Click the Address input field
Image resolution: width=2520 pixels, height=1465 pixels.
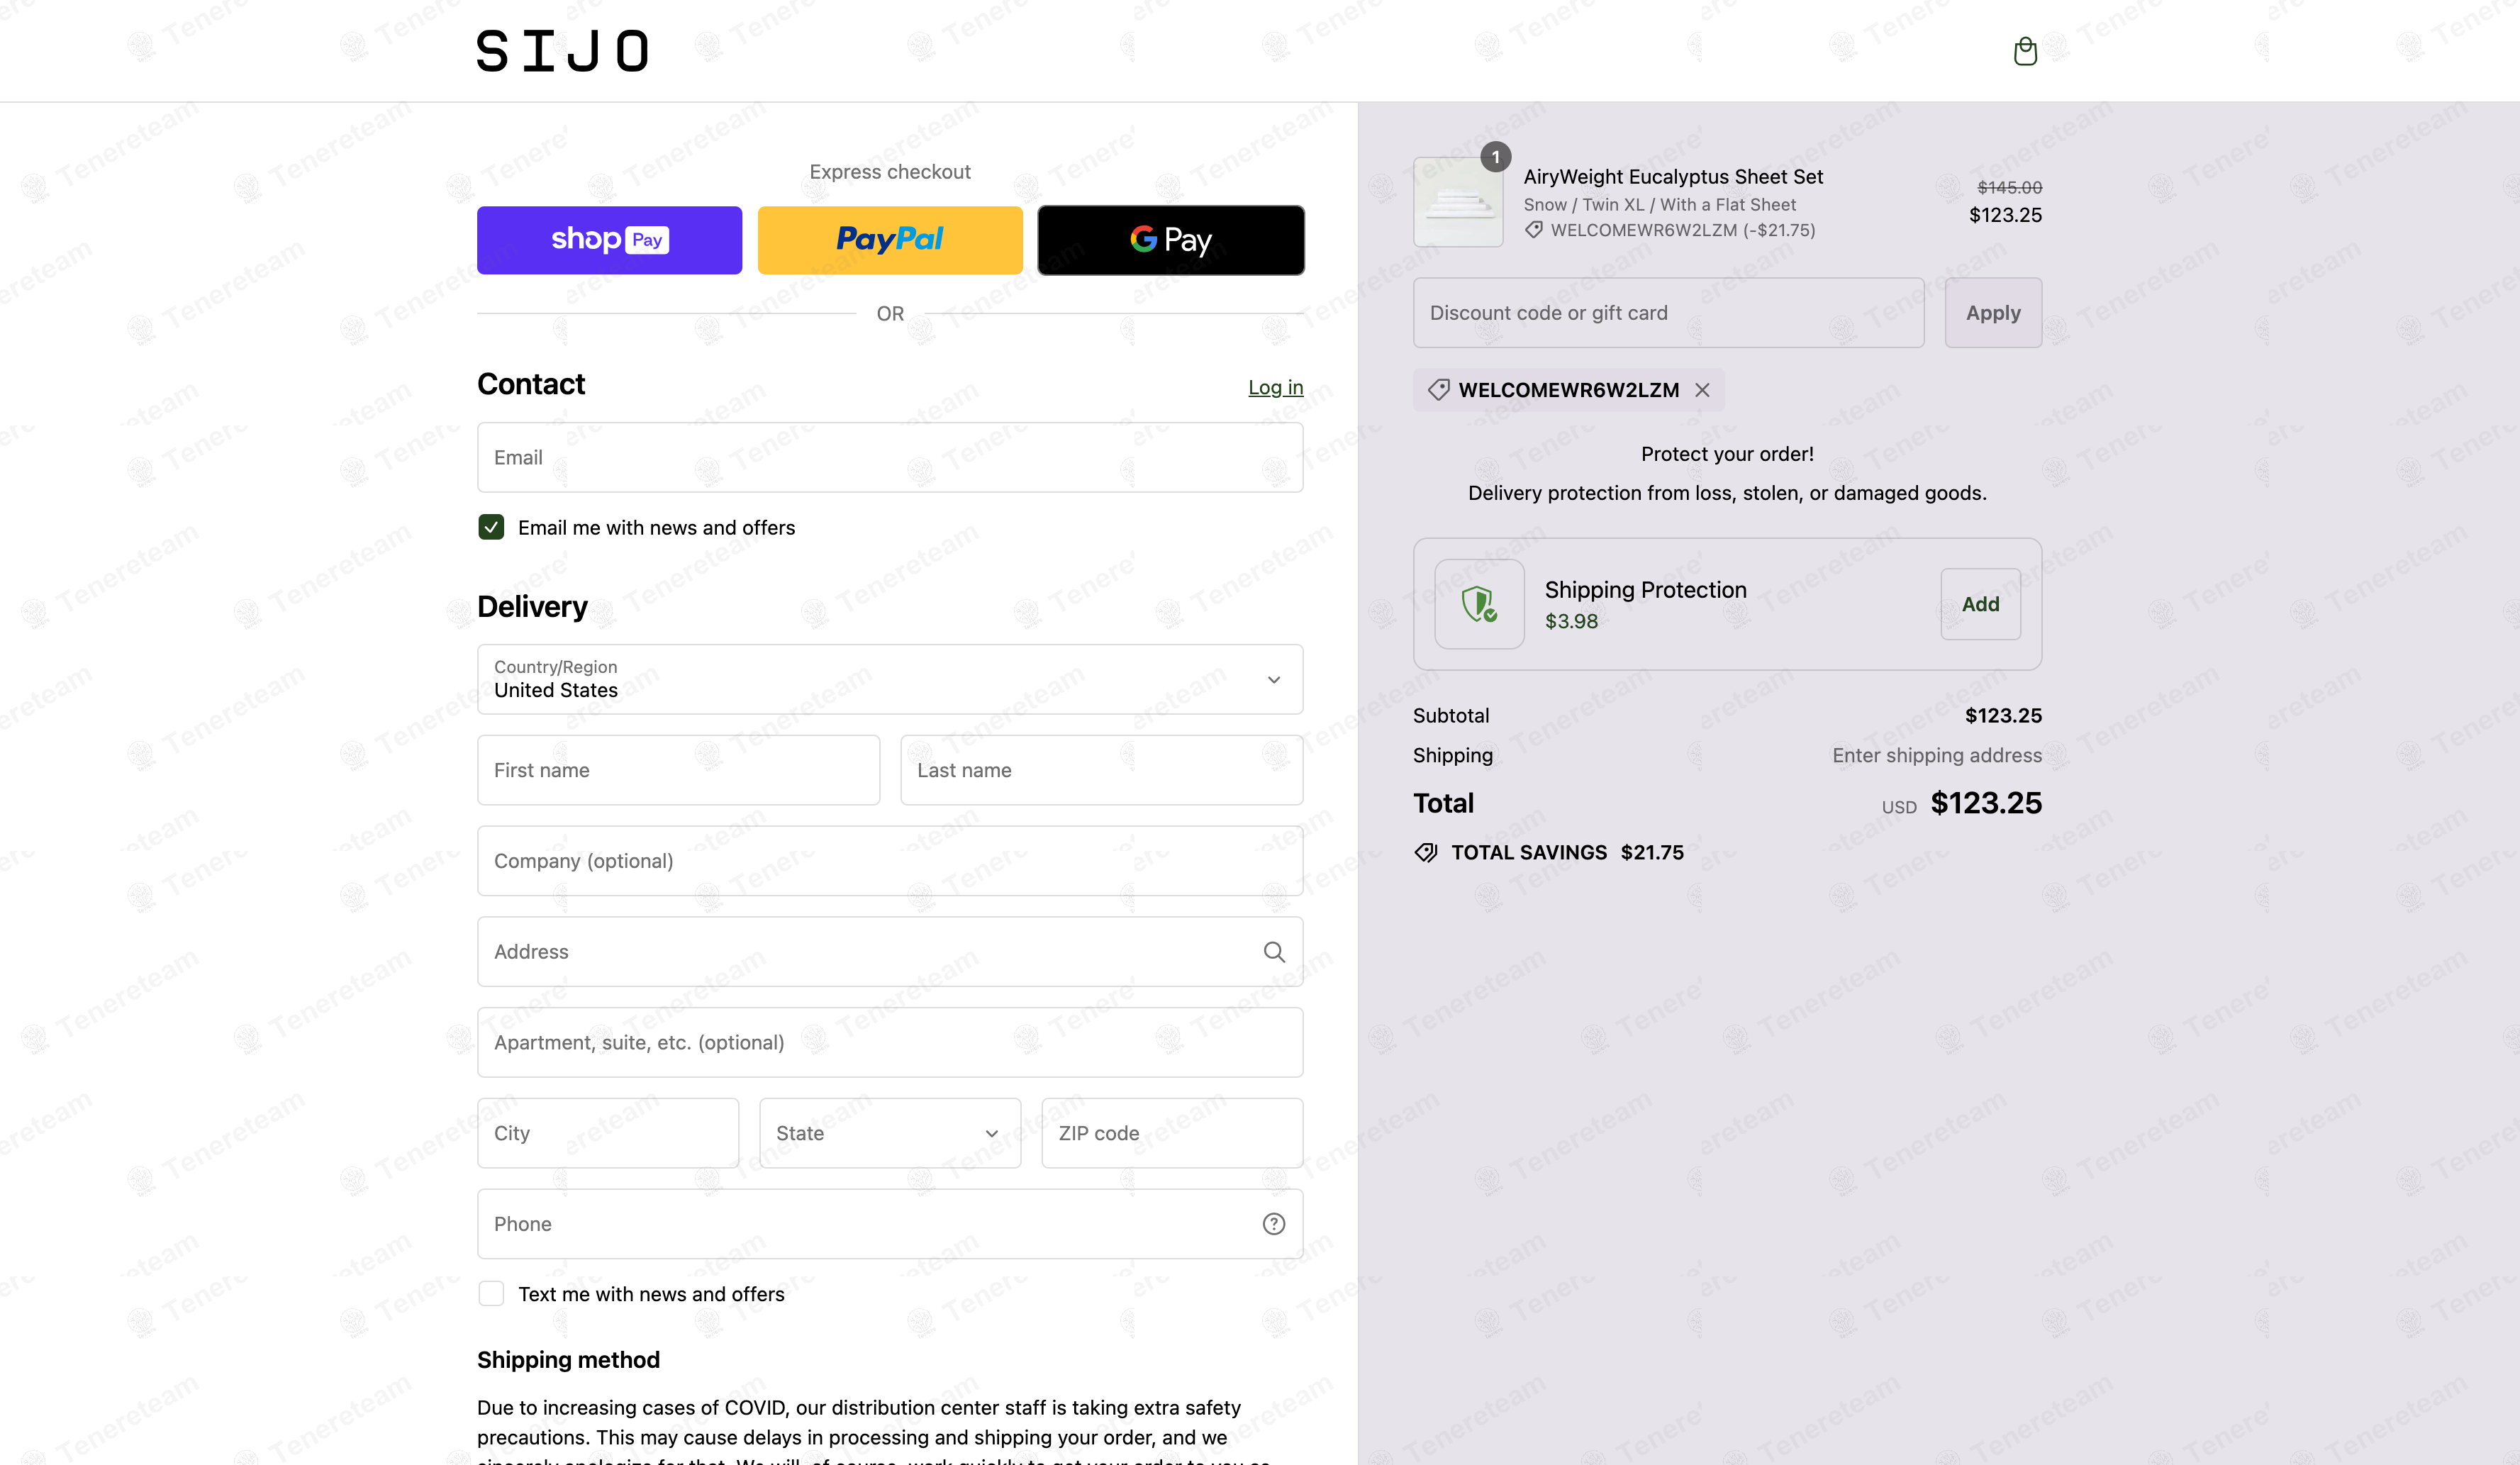coord(890,951)
